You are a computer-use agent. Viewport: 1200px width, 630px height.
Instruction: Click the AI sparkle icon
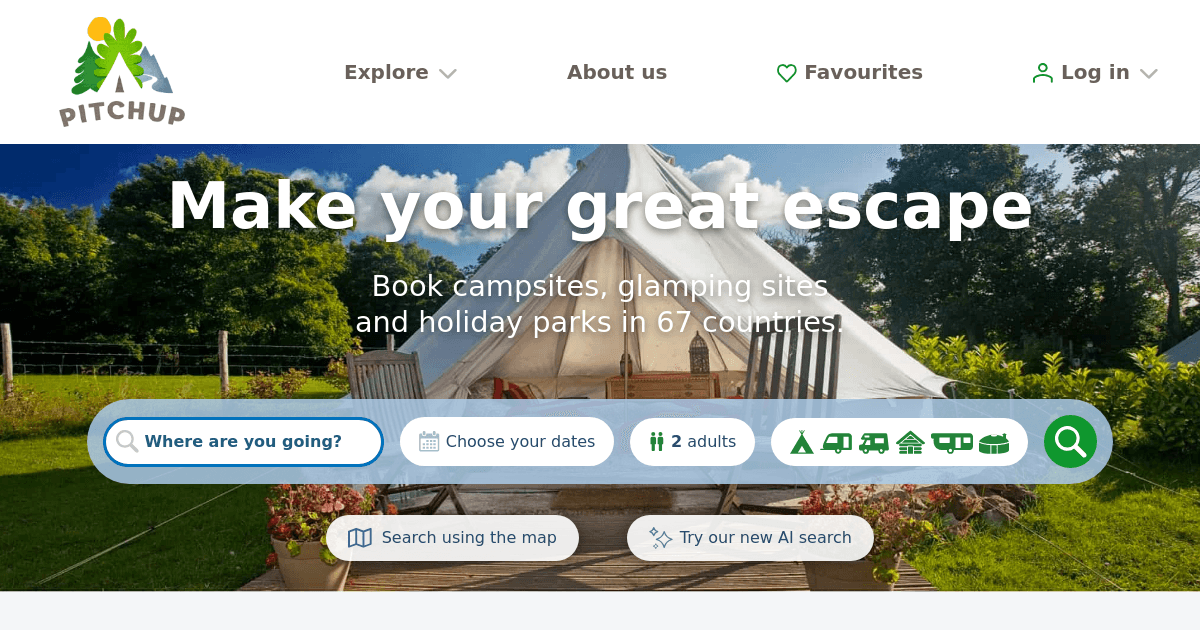660,538
